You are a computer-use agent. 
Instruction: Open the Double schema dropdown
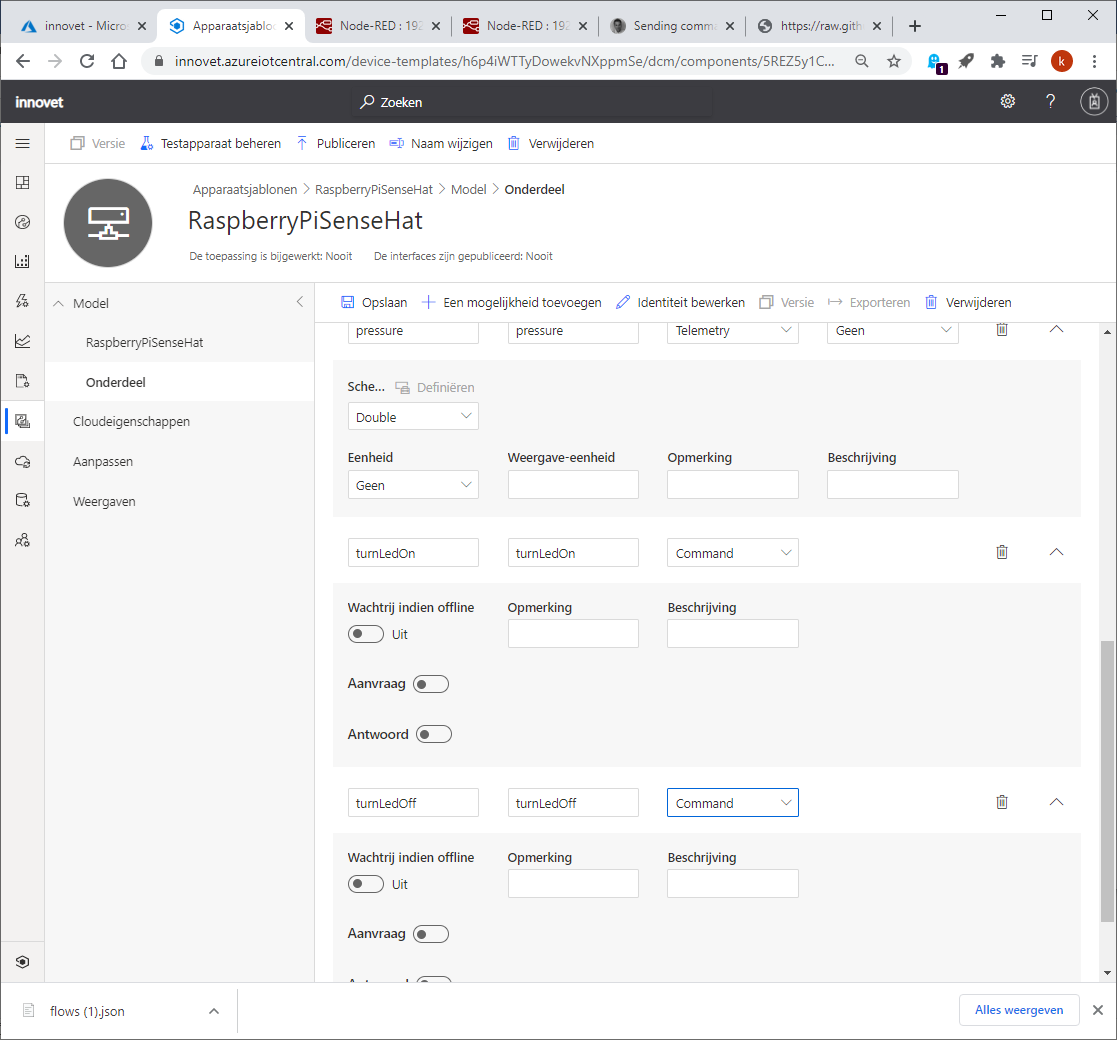point(412,417)
